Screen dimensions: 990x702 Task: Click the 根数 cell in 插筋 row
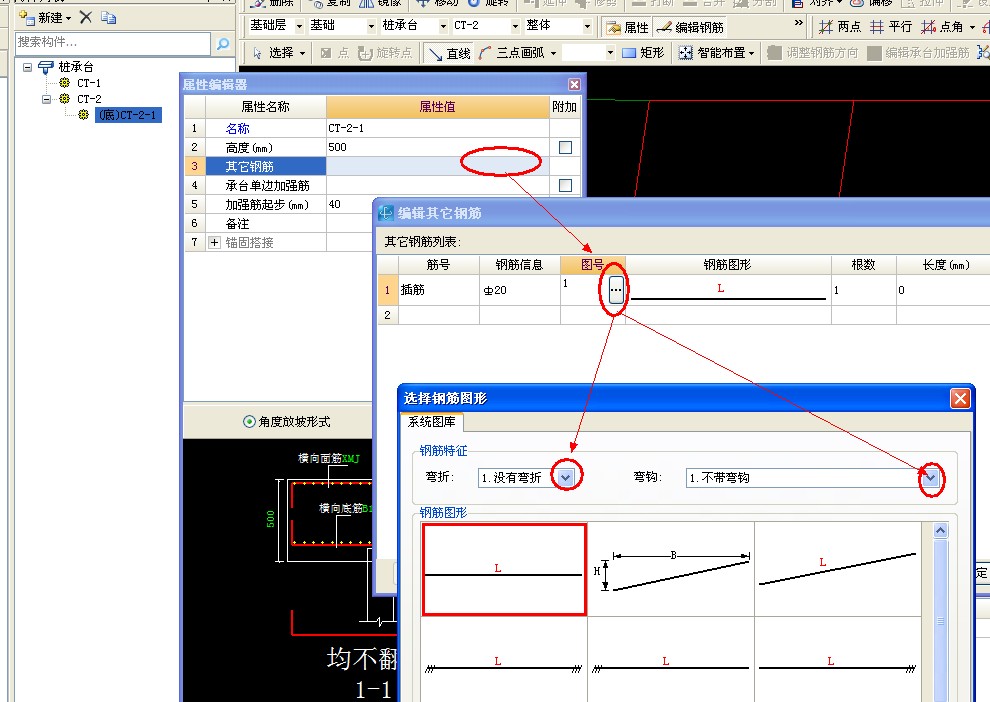(x=863, y=290)
